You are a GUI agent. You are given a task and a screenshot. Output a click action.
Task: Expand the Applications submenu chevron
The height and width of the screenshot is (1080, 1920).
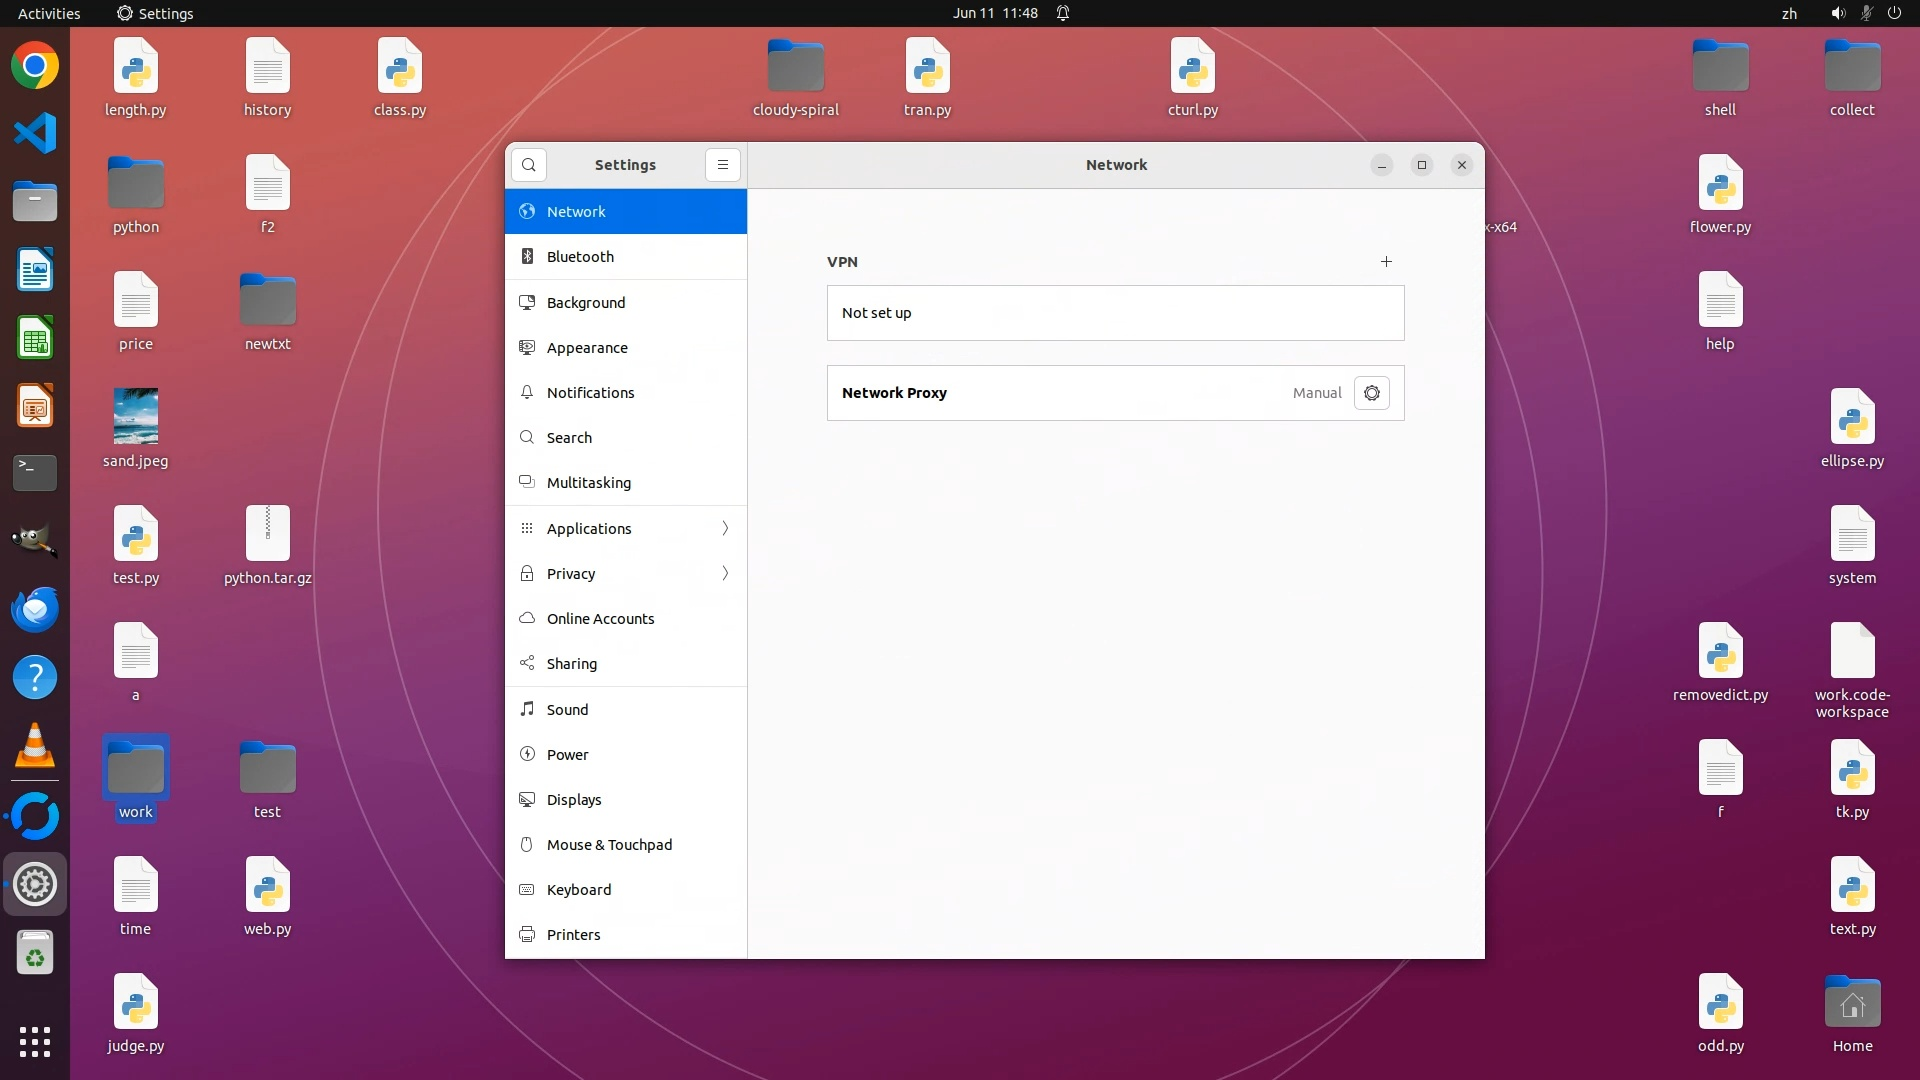tap(725, 528)
